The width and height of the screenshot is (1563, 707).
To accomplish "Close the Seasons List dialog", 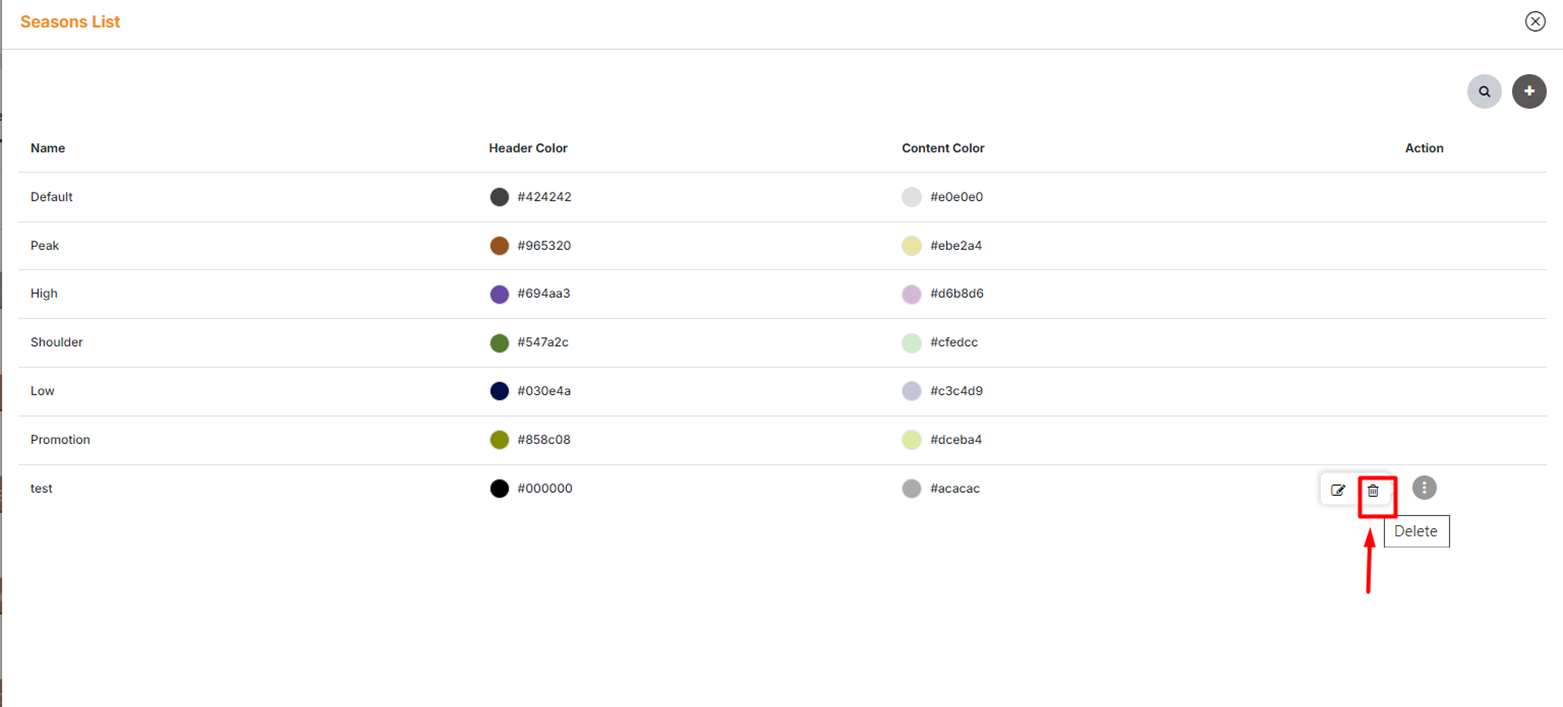I will coord(1534,21).
